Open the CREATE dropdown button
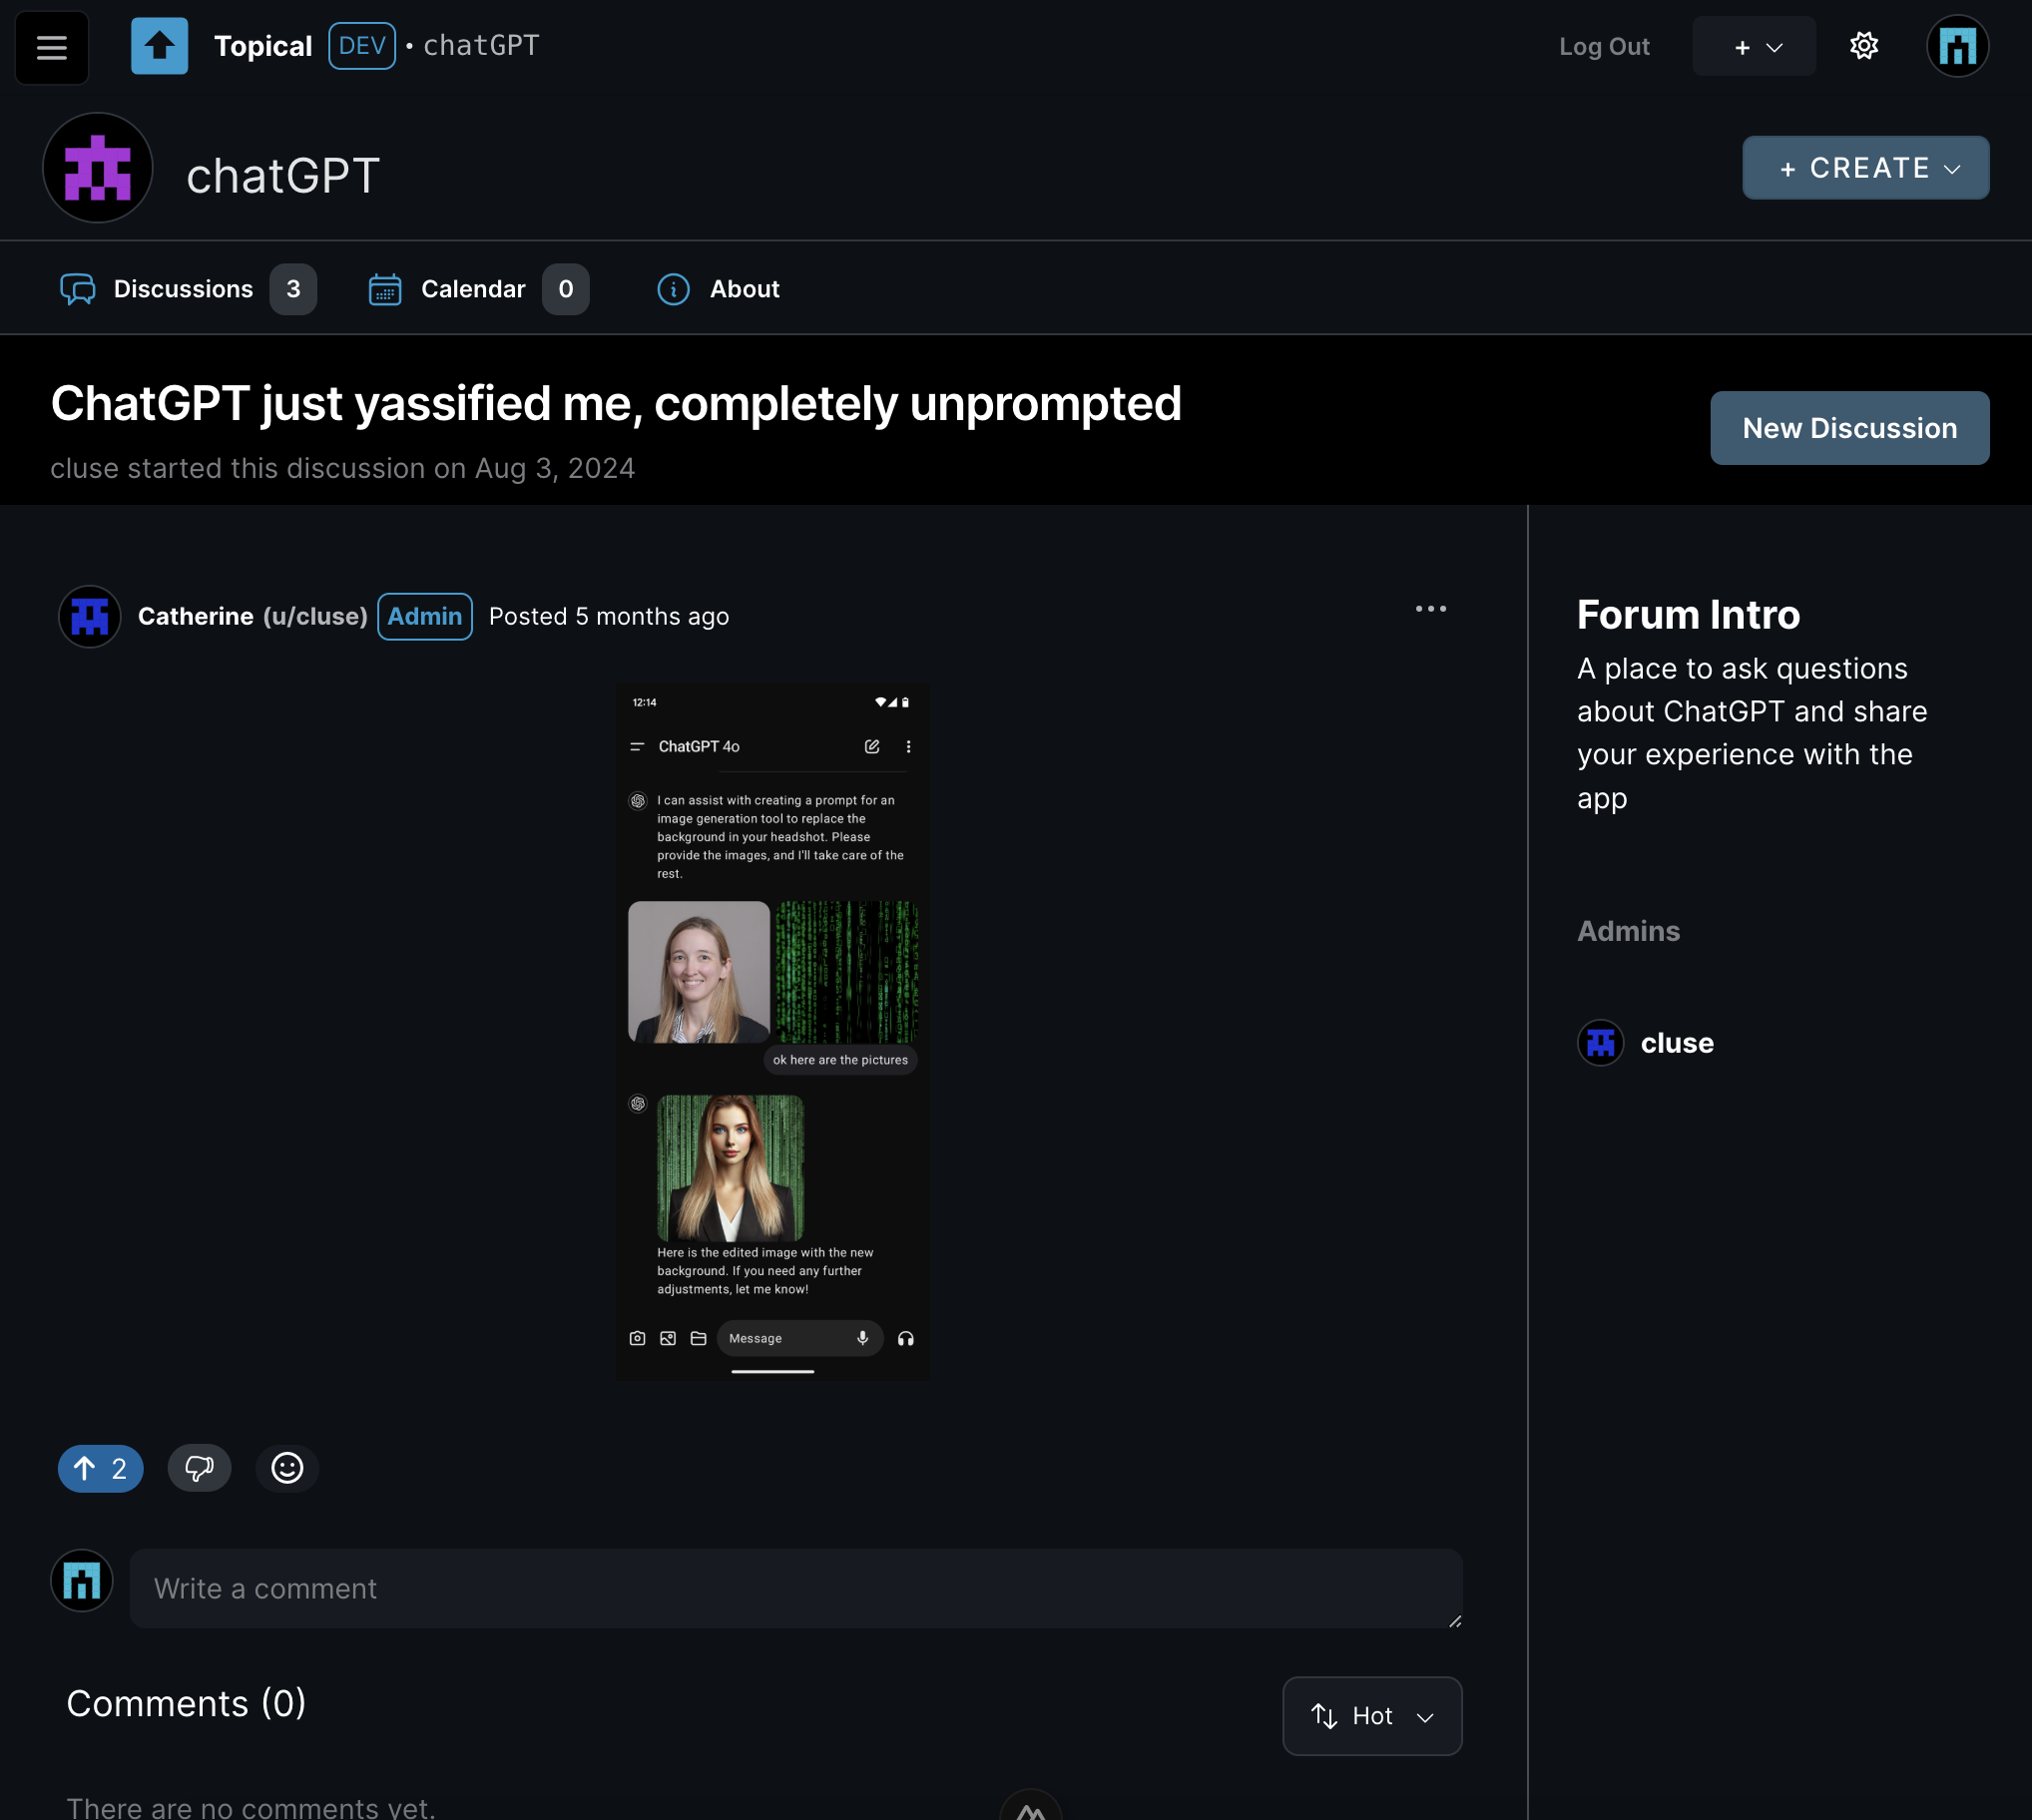This screenshot has height=1820, width=2032. click(x=1865, y=168)
